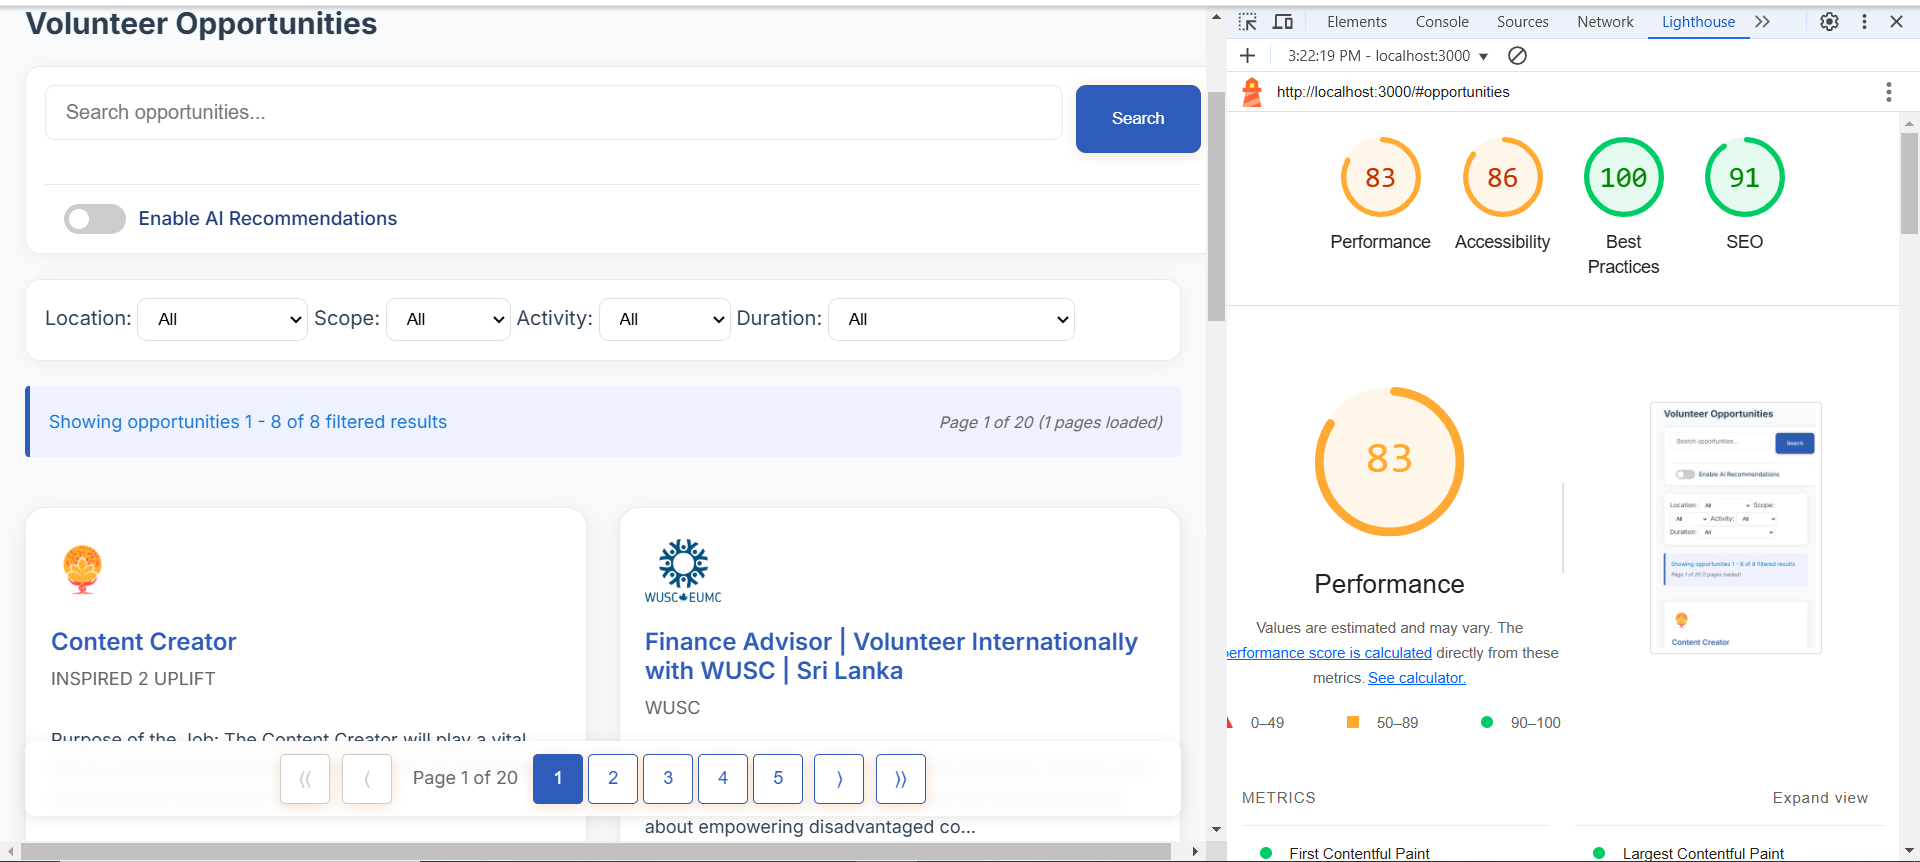
Task: Jump to the last page arrow
Action: (901, 779)
